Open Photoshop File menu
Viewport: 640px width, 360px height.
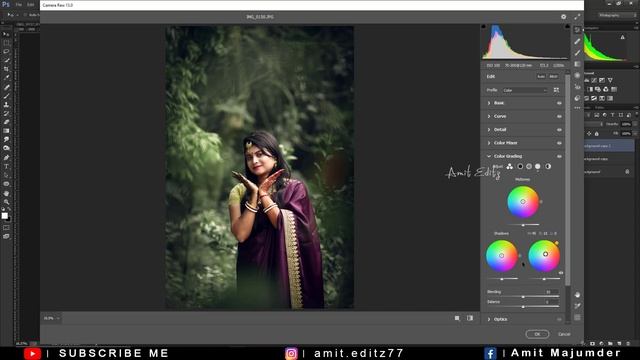pyautogui.click(x=18, y=4)
